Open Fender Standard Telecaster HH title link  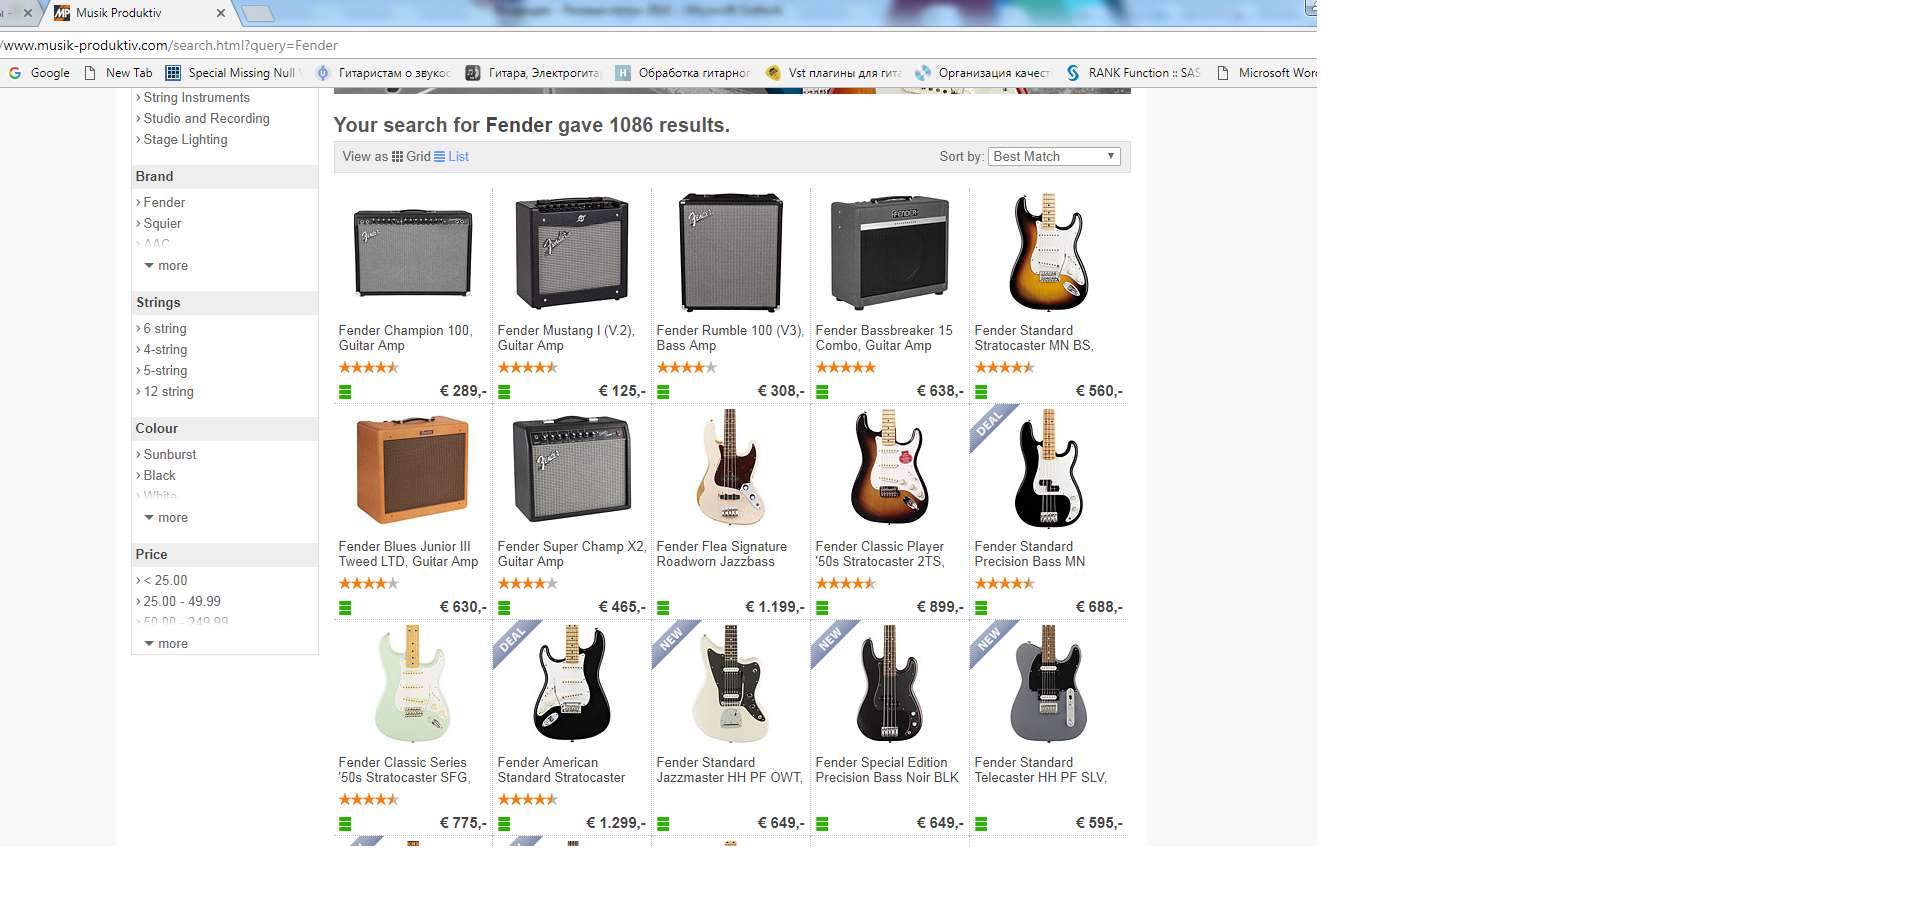1040,770
